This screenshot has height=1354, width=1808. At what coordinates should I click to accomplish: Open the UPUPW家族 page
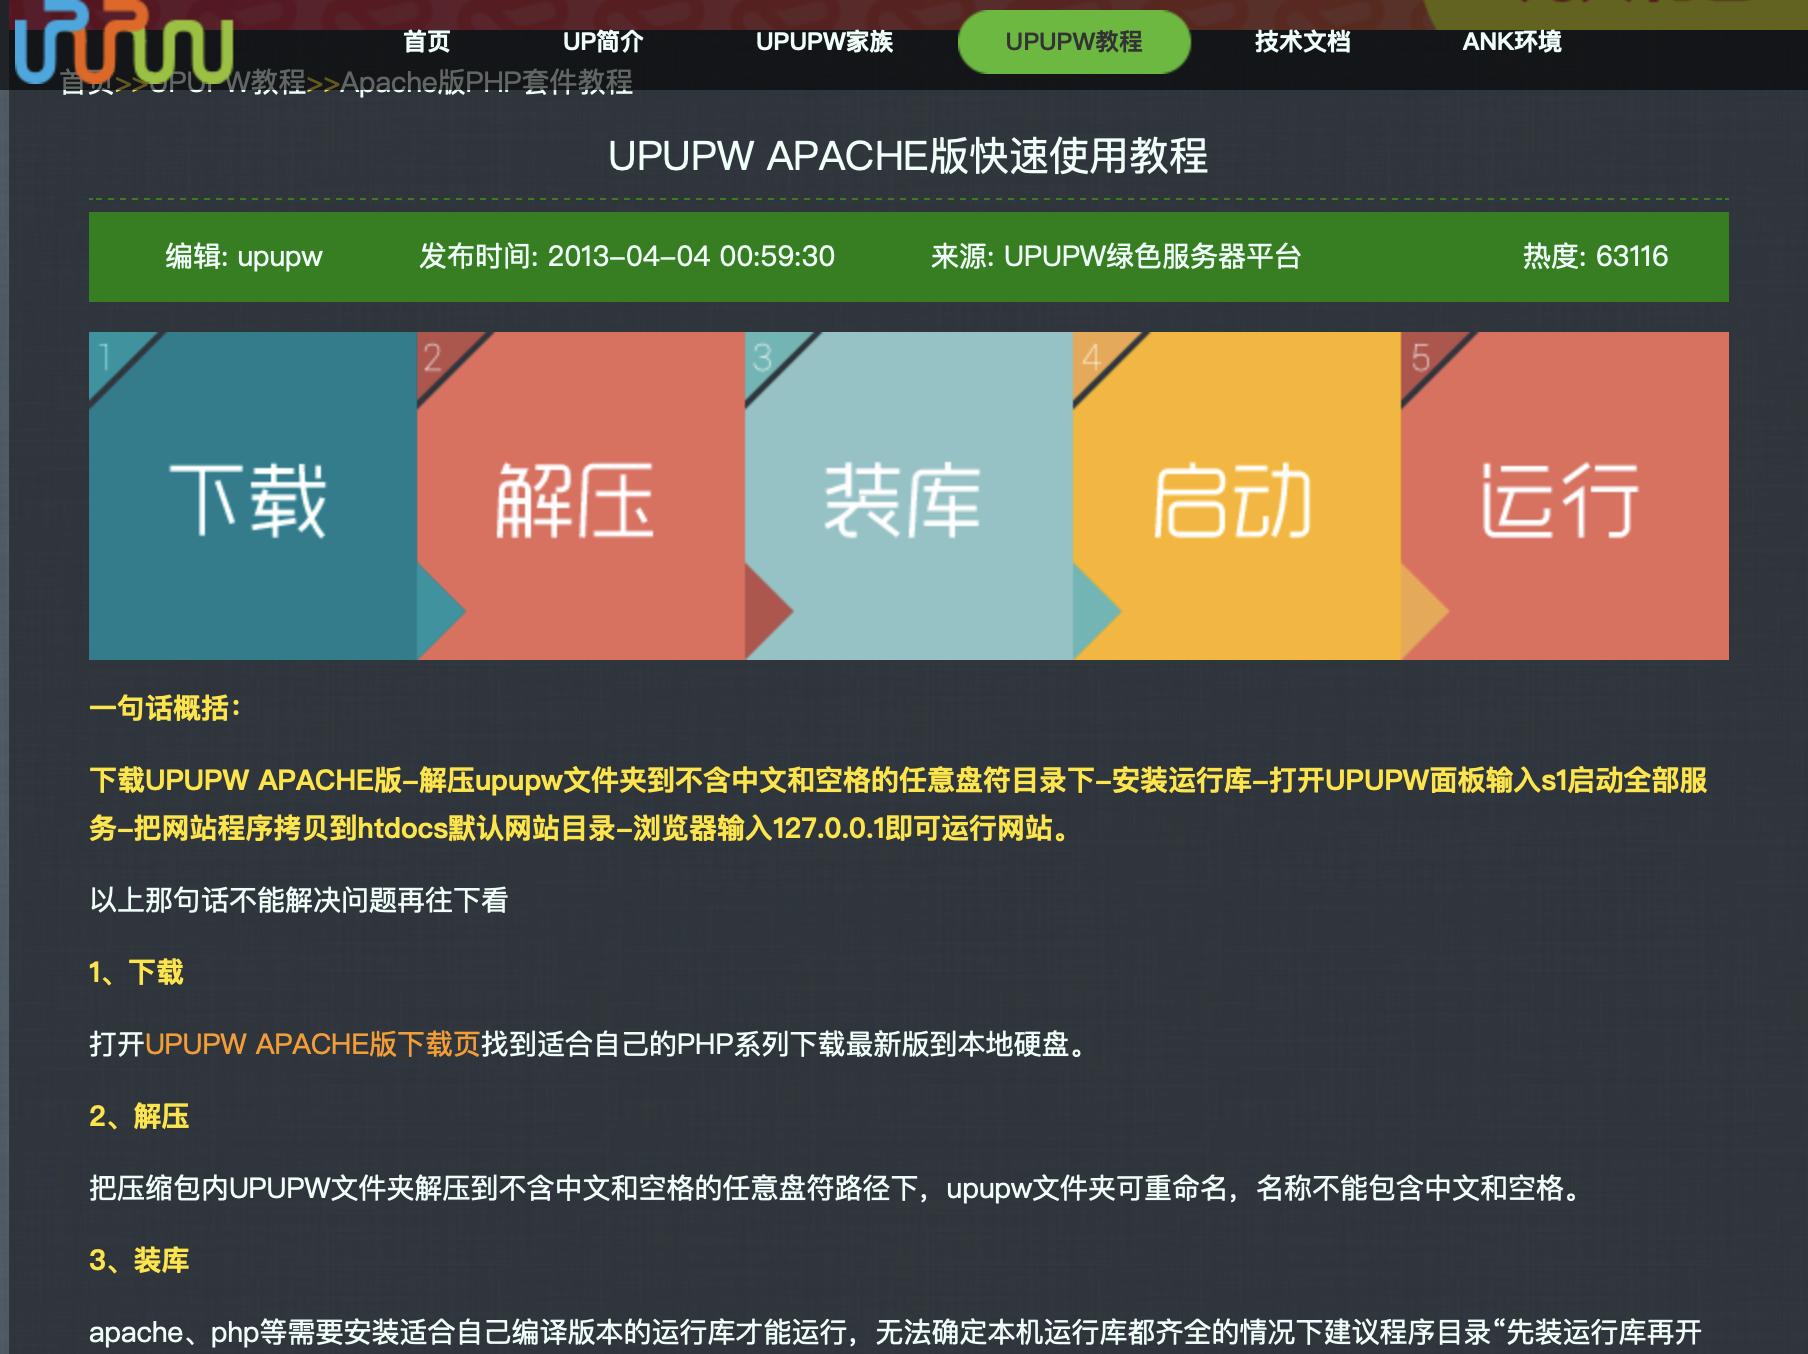click(826, 42)
